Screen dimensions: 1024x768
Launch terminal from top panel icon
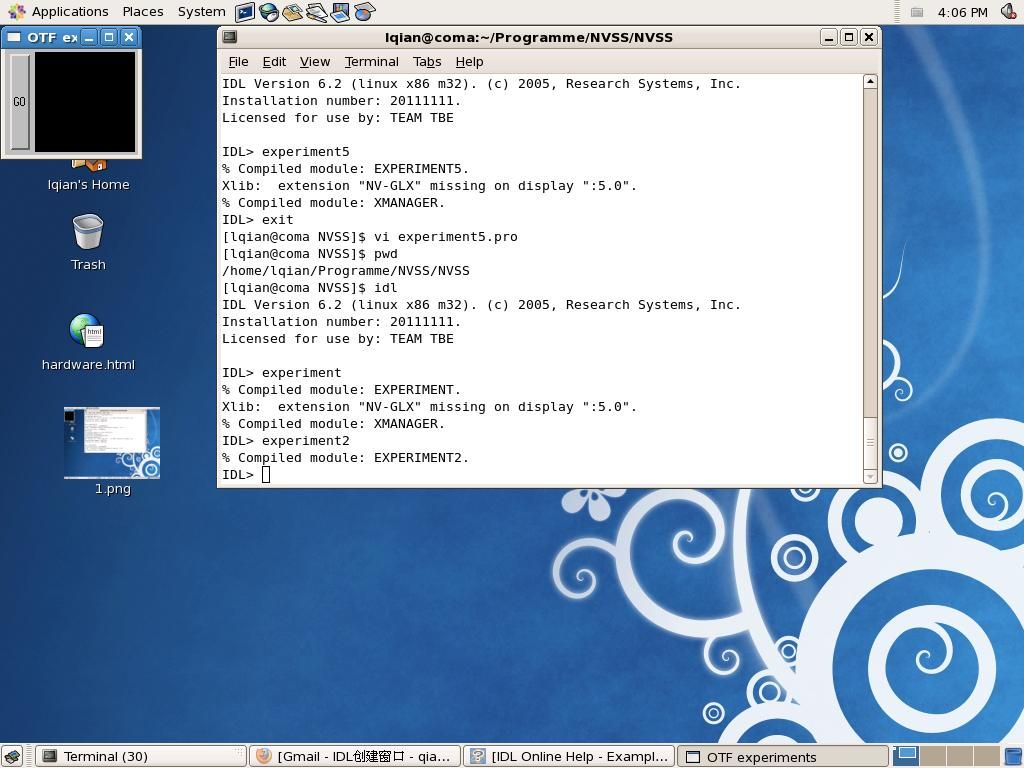tap(245, 12)
